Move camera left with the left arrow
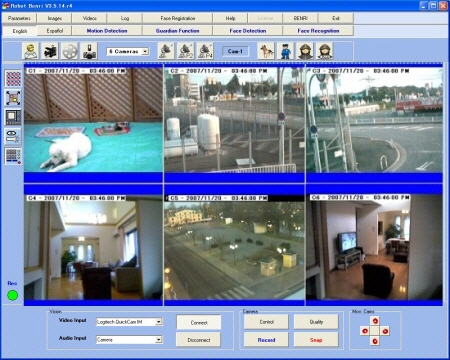Screen dimensions: 450x360 pyautogui.click(x=365, y=331)
